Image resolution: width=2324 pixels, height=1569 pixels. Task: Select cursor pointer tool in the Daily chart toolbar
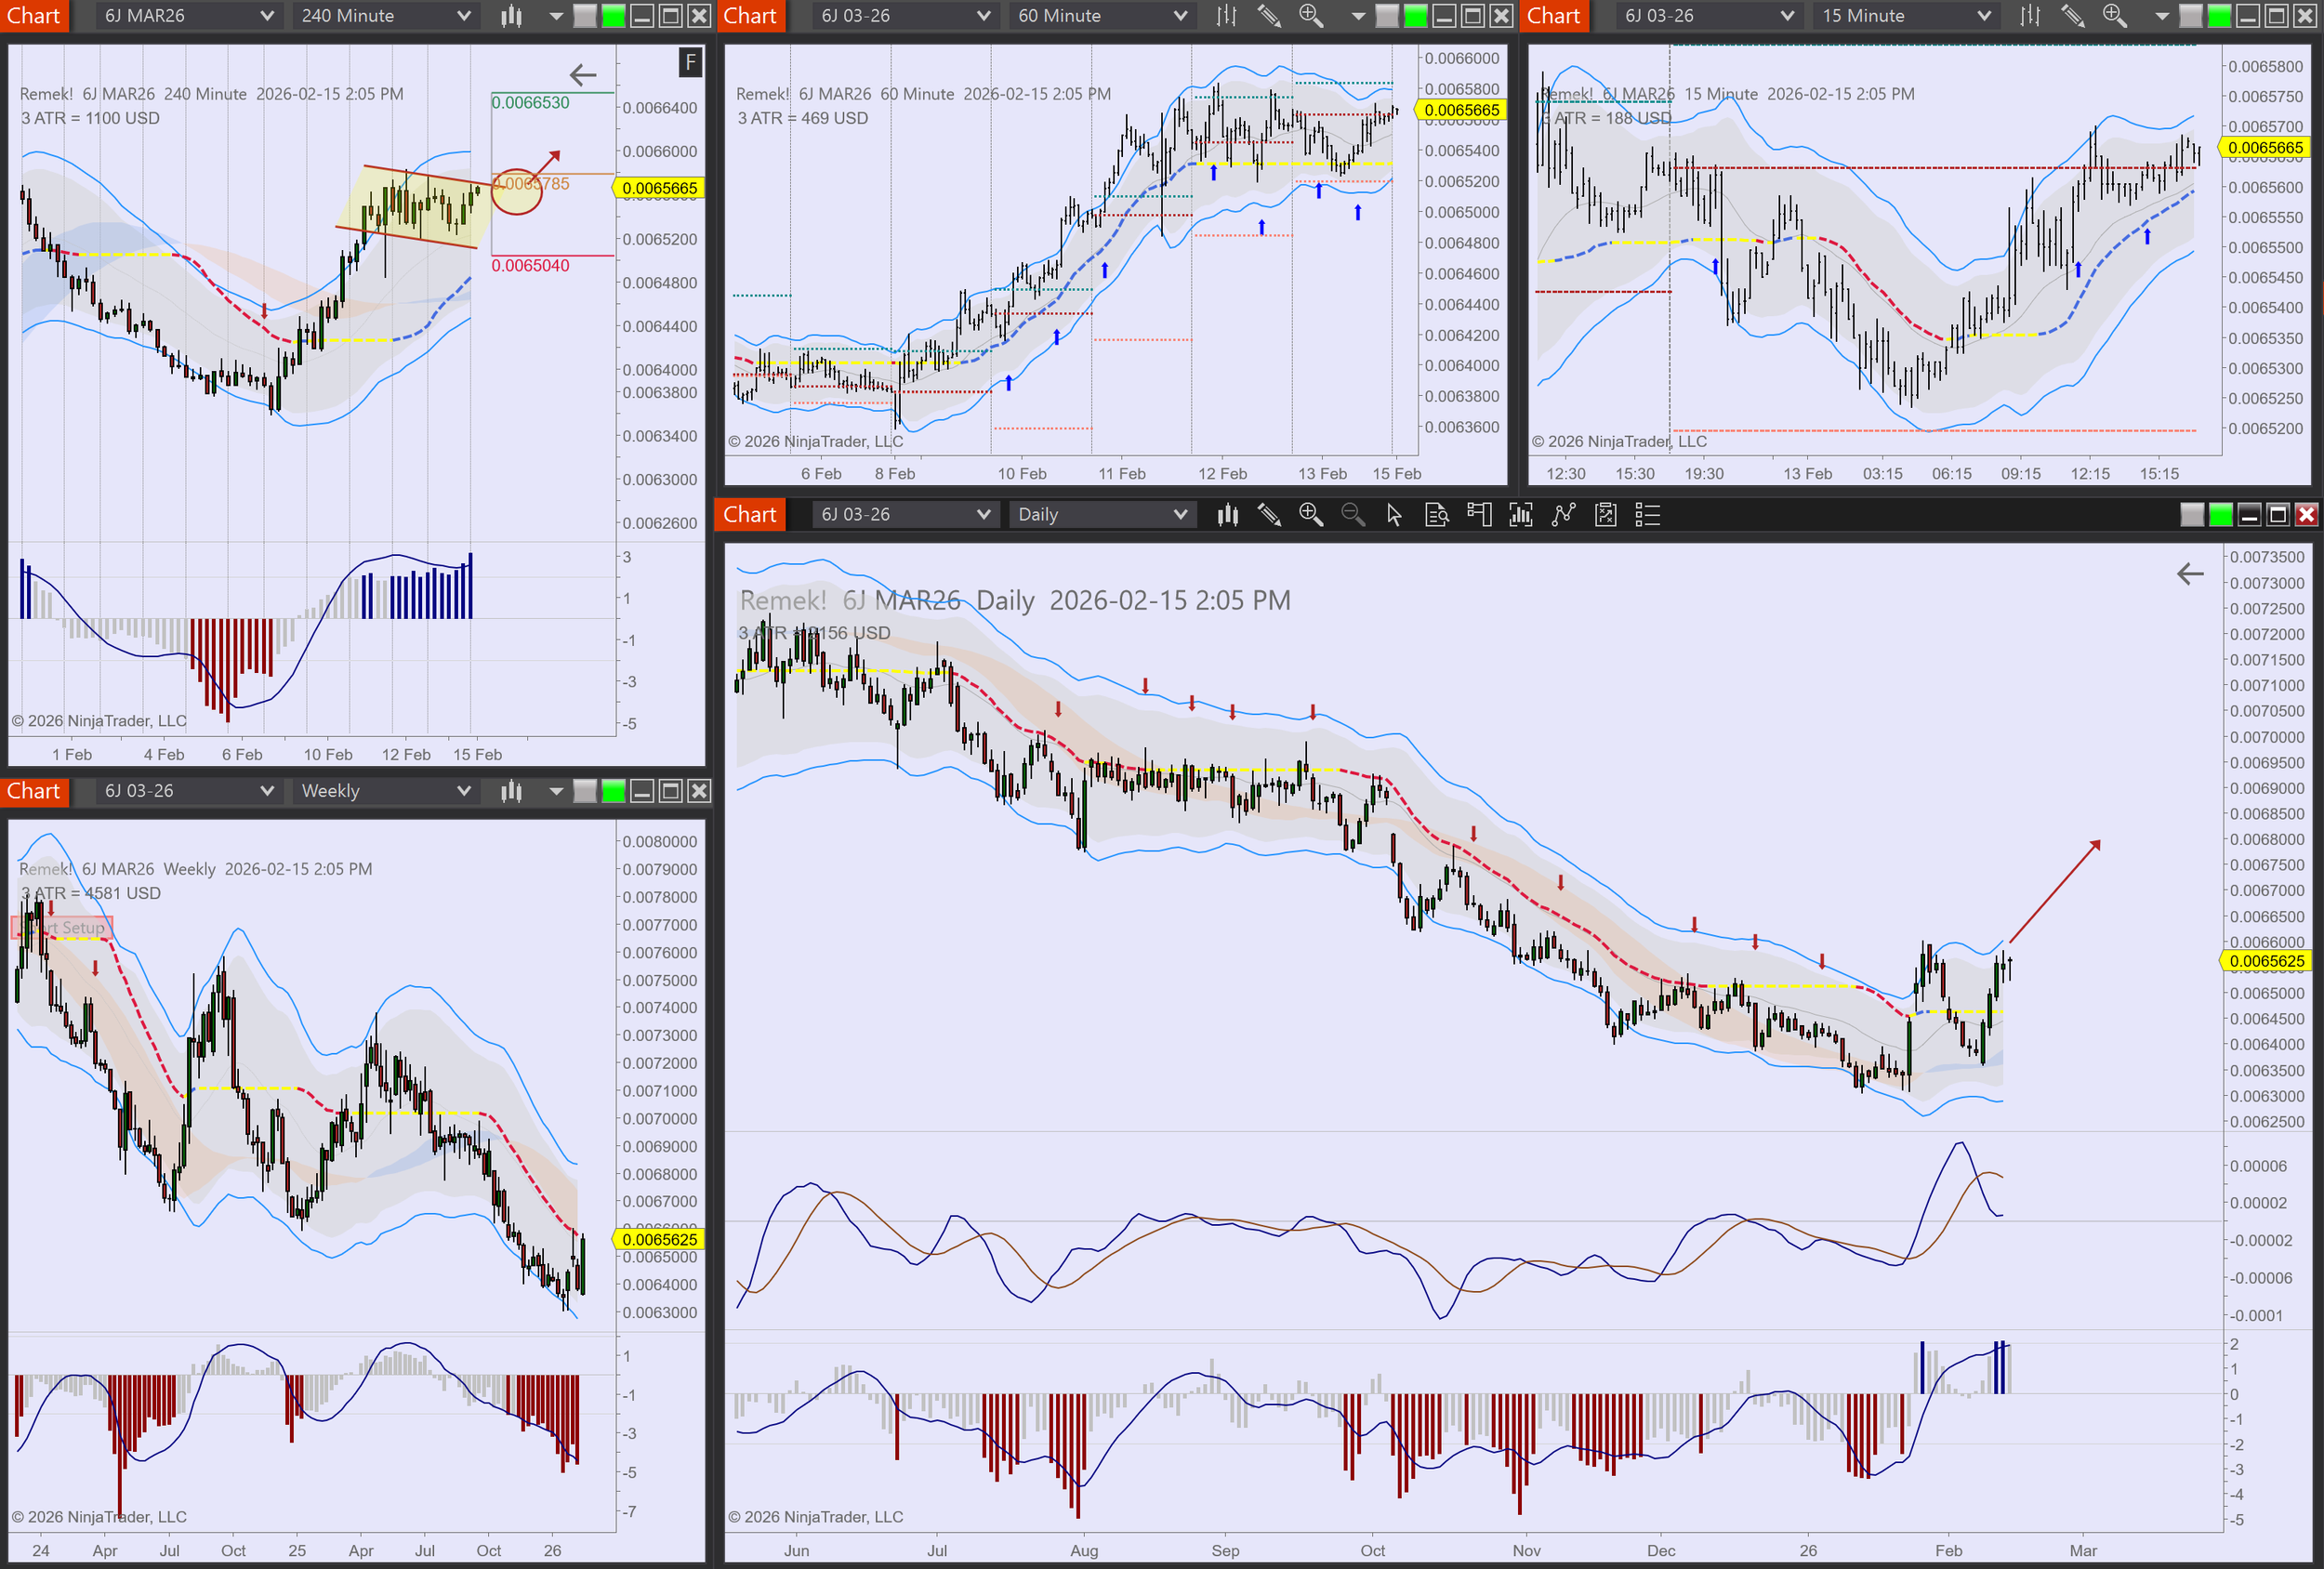1394,515
